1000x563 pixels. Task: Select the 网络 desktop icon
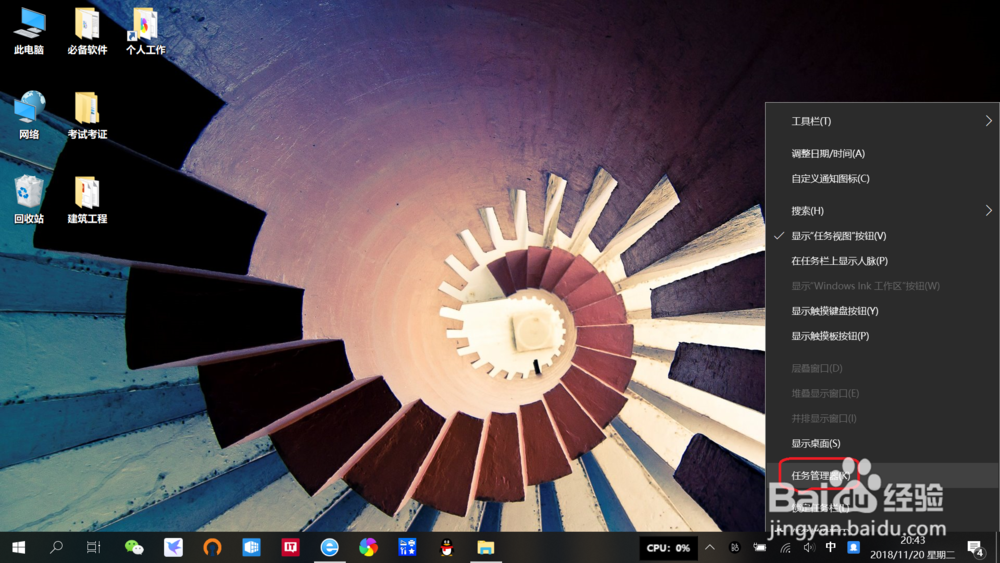tap(29, 115)
